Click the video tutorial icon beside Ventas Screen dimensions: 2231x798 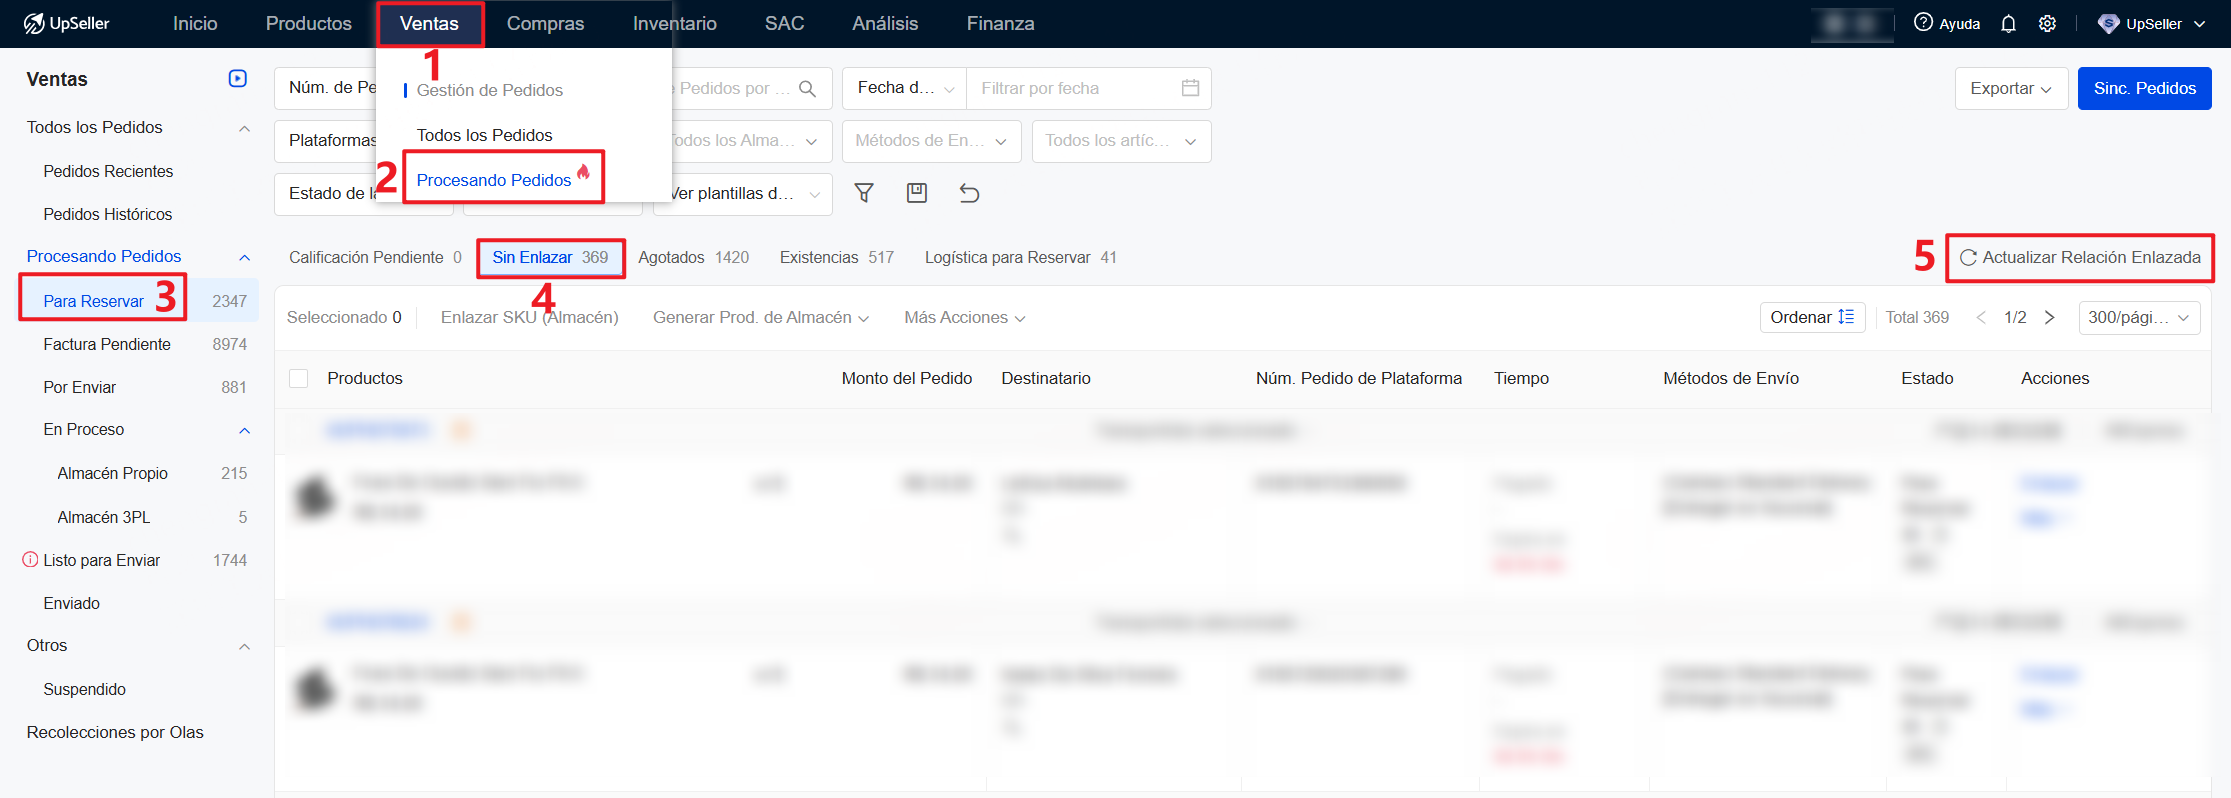pos(238,79)
